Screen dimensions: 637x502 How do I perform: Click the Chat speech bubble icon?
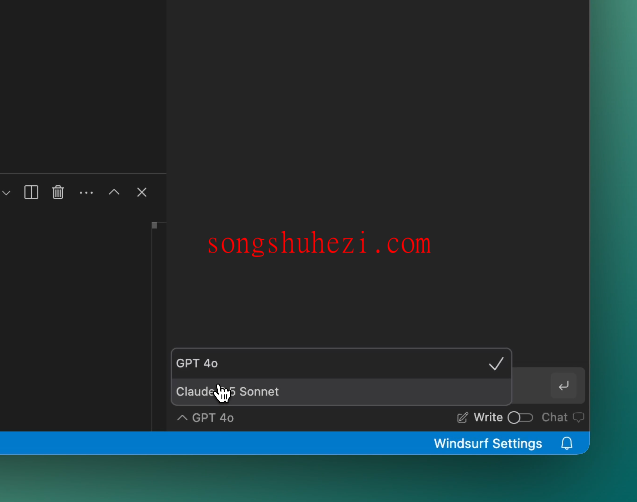[578, 418]
